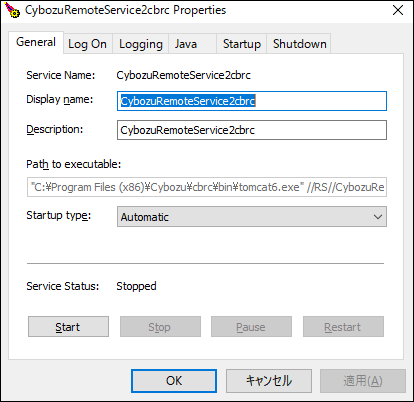
Task: Switch to the General tab
Action: click(36, 42)
